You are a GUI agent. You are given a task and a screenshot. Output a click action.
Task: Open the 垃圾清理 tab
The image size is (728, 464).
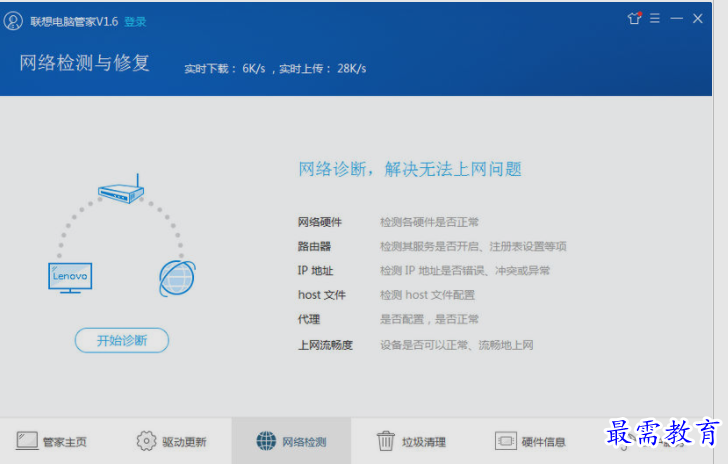[x=411, y=441]
